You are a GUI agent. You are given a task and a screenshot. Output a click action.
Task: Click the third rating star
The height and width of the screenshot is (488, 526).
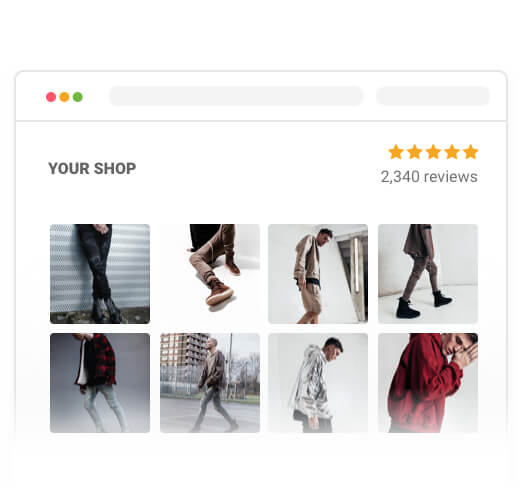(x=433, y=152)
